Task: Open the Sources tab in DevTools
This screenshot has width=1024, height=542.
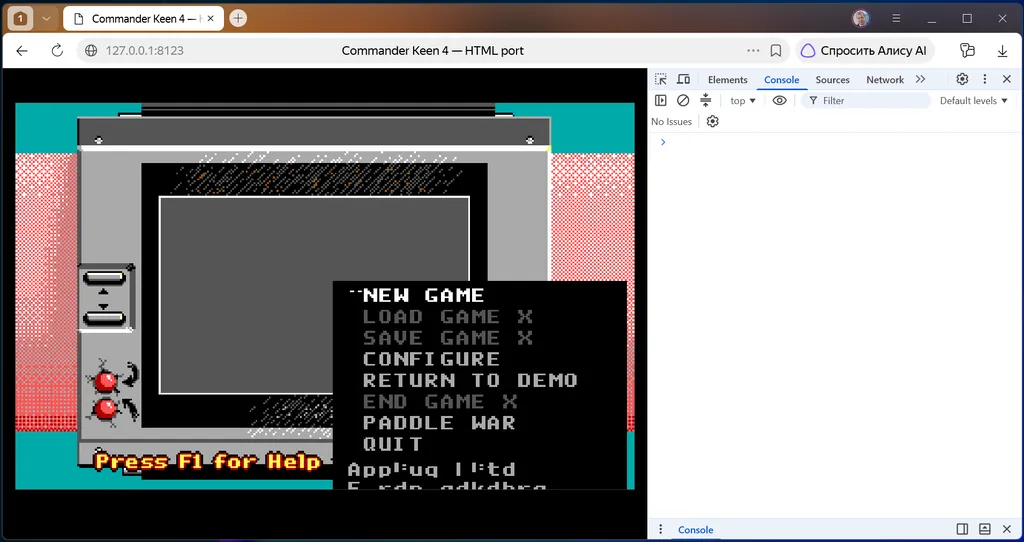Action: click(833, 80)
